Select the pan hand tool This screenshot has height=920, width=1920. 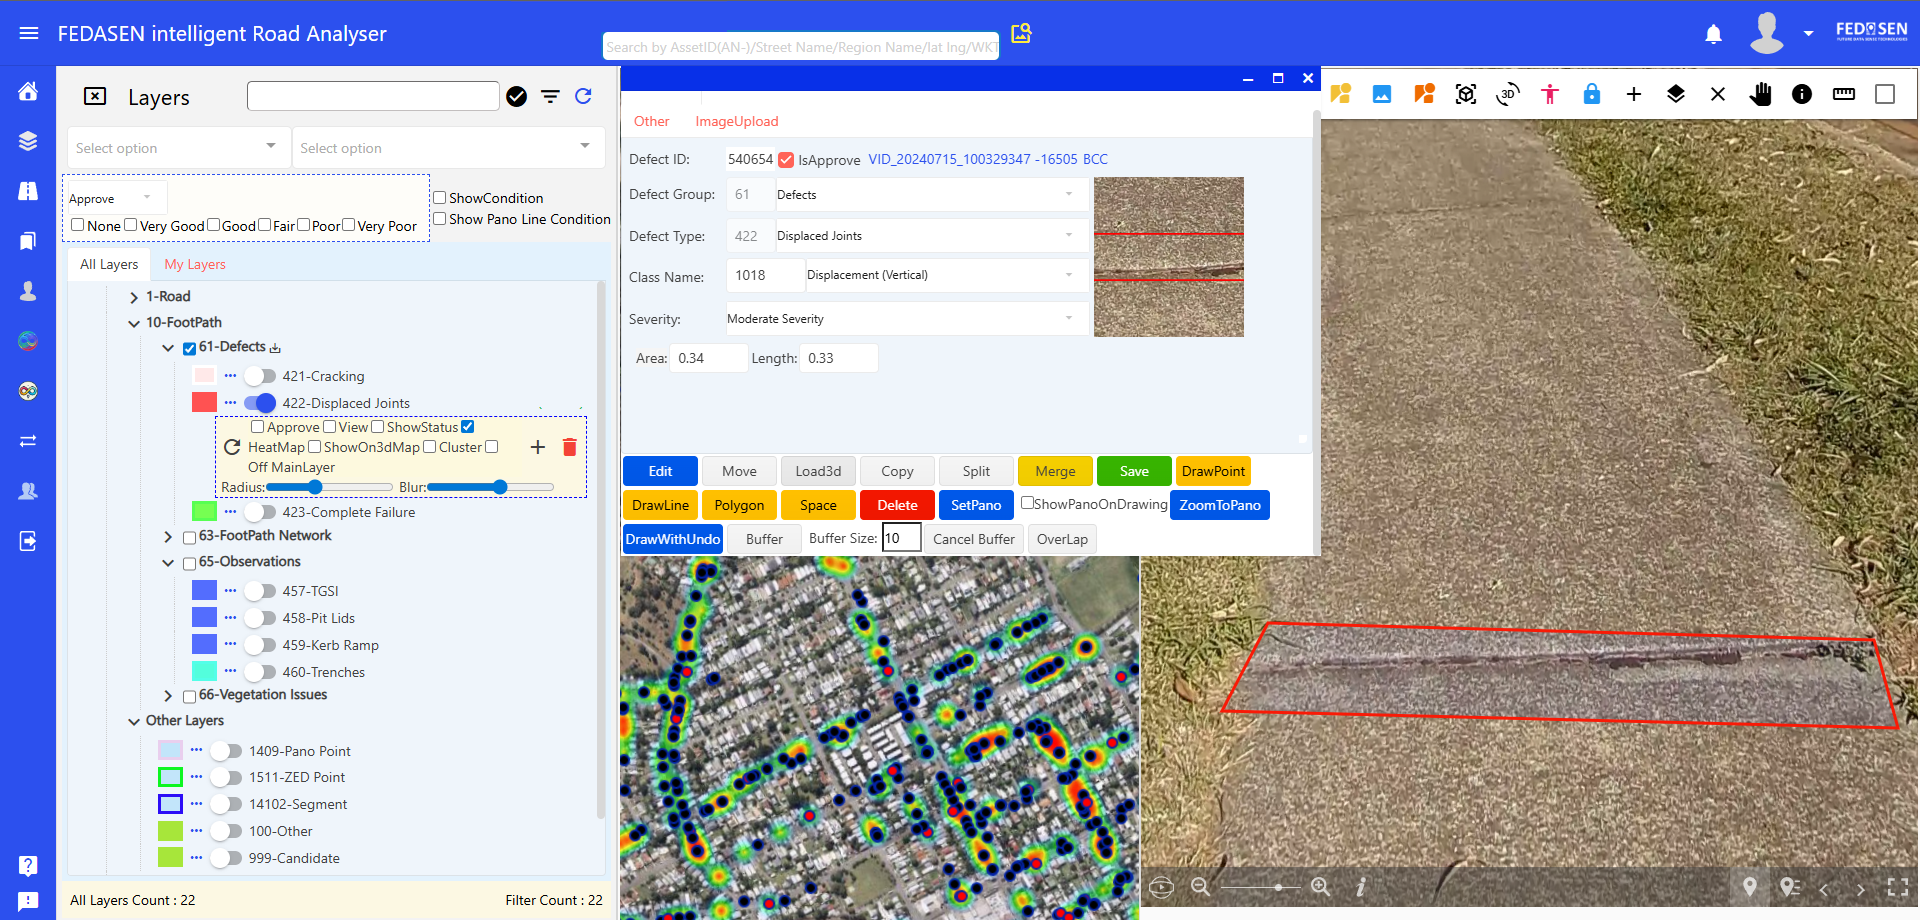click(x=1760, y=94)
